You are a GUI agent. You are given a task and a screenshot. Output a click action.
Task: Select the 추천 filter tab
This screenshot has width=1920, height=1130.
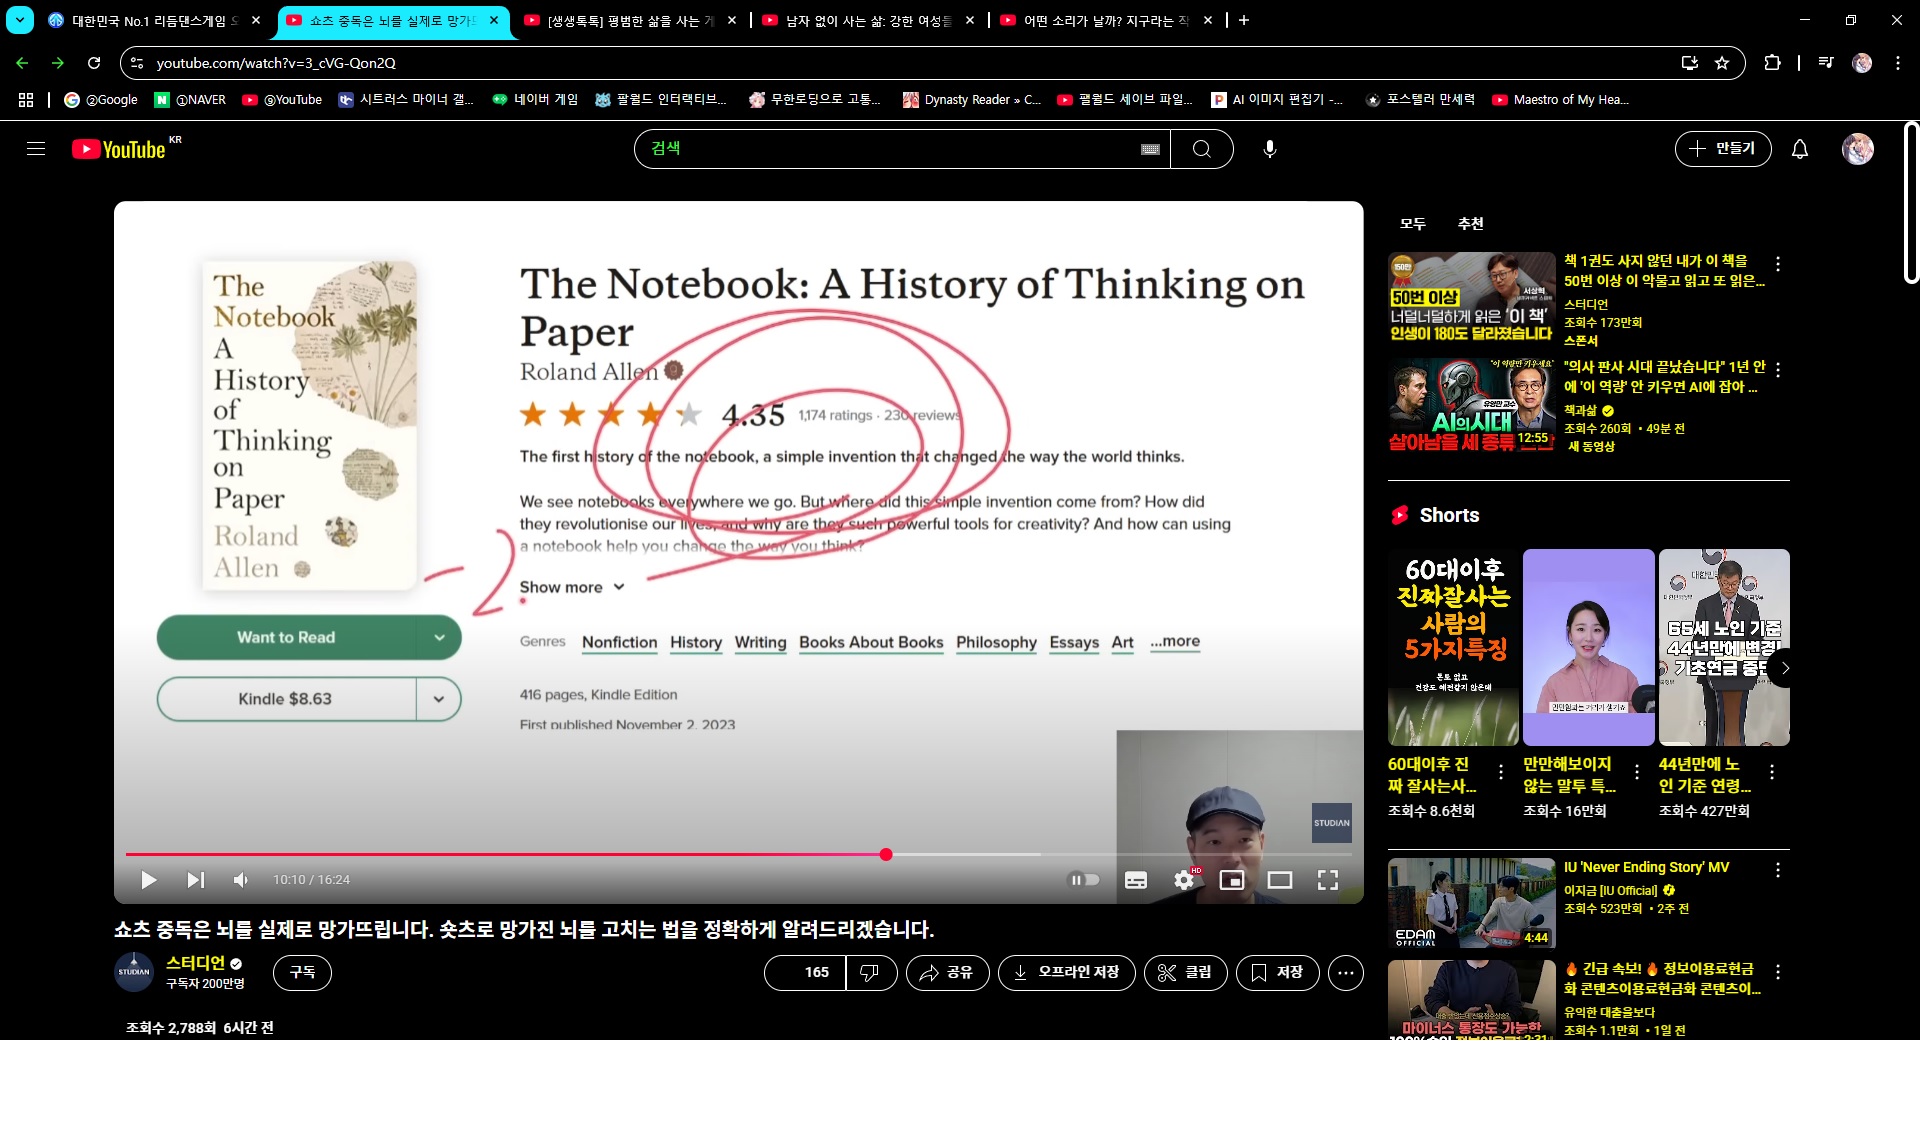point(1470,224)
